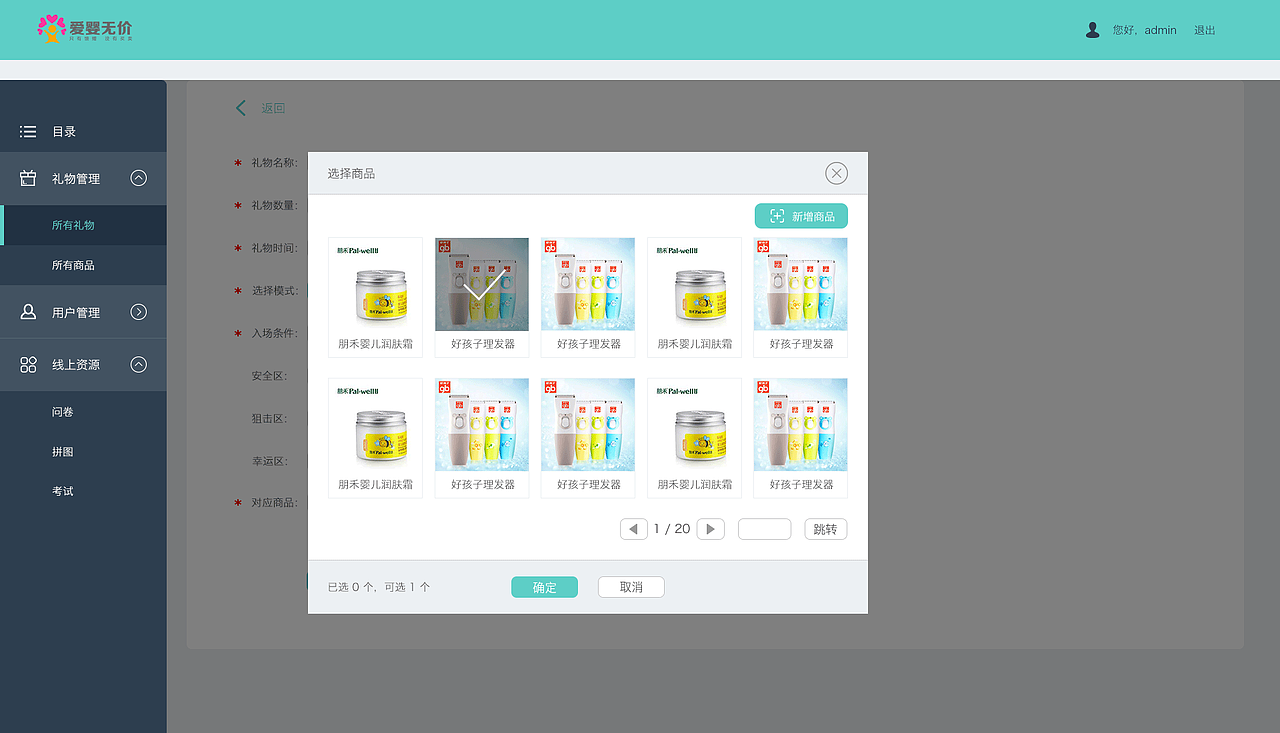Click the previous page arrow in pagination
The height and width of the screenshot is (733, 1280).
tap(634, 528)
